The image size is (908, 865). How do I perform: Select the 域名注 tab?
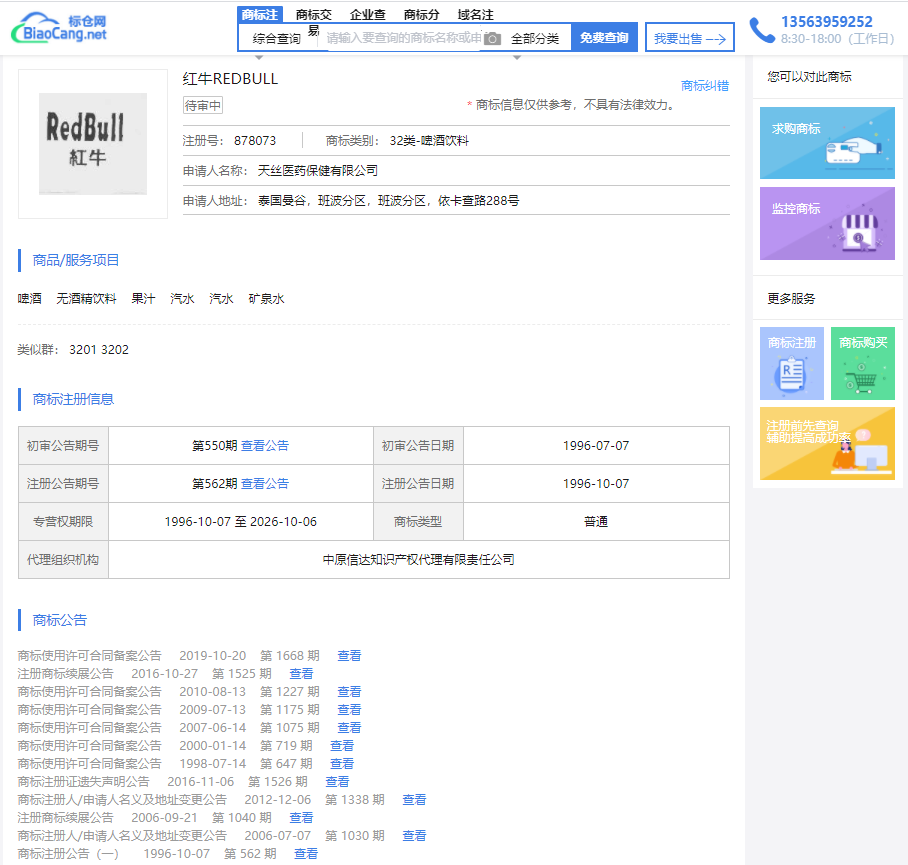point(475,14)
